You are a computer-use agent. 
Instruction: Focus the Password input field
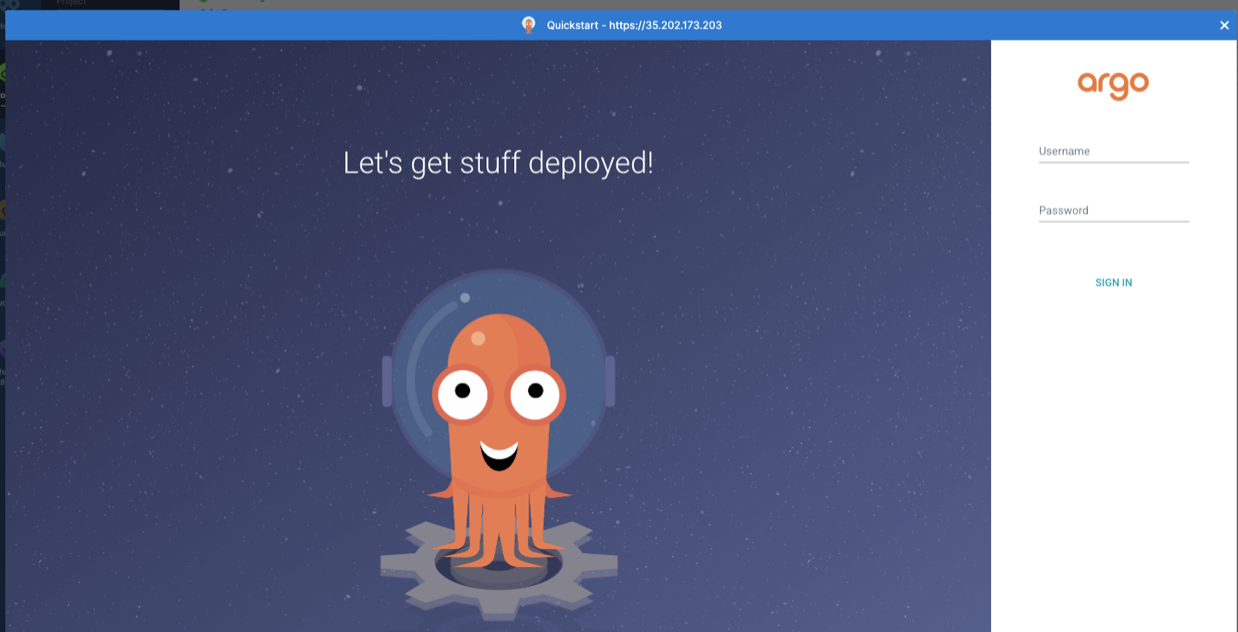click(1113, 210)
